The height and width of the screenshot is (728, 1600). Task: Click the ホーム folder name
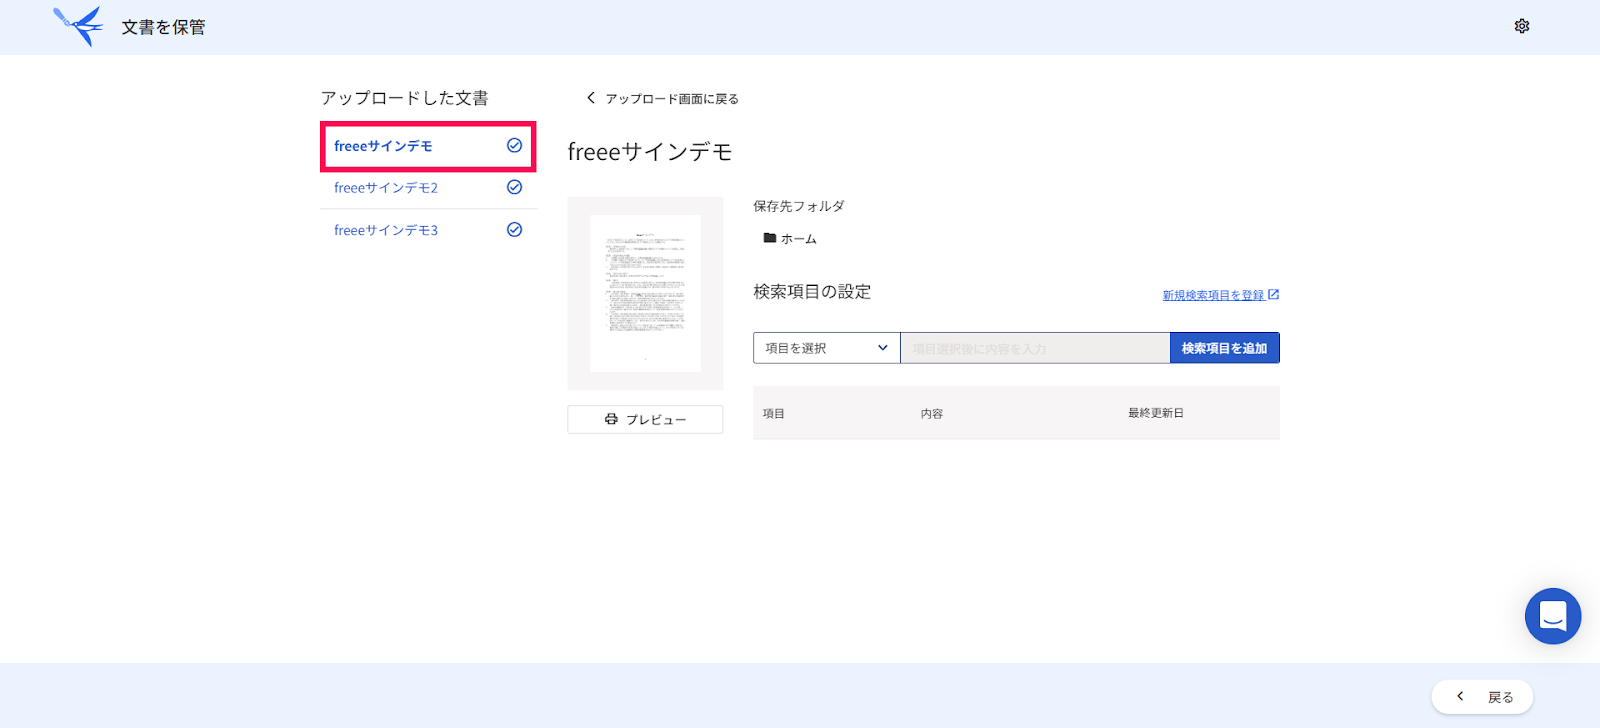click(799, 239)
